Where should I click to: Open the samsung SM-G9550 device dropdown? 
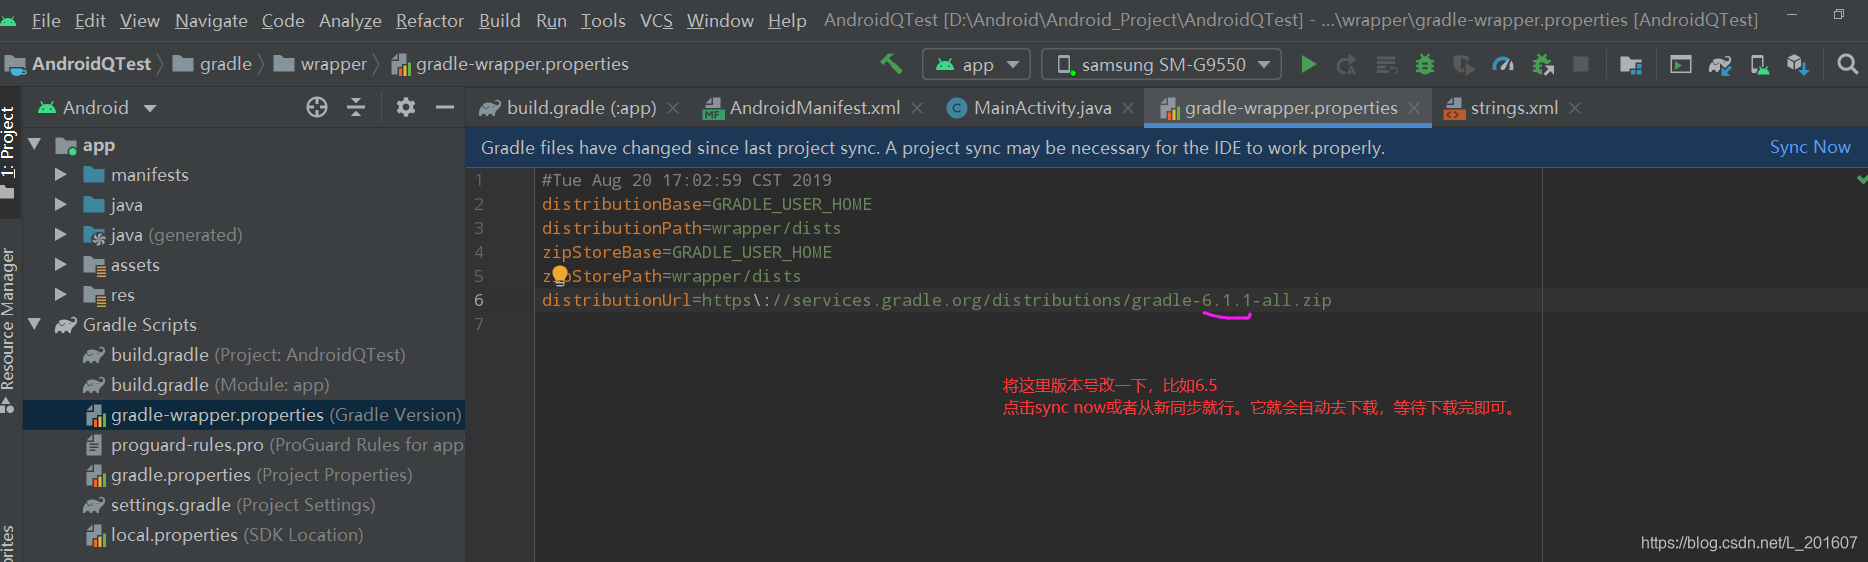(1161, 65)
